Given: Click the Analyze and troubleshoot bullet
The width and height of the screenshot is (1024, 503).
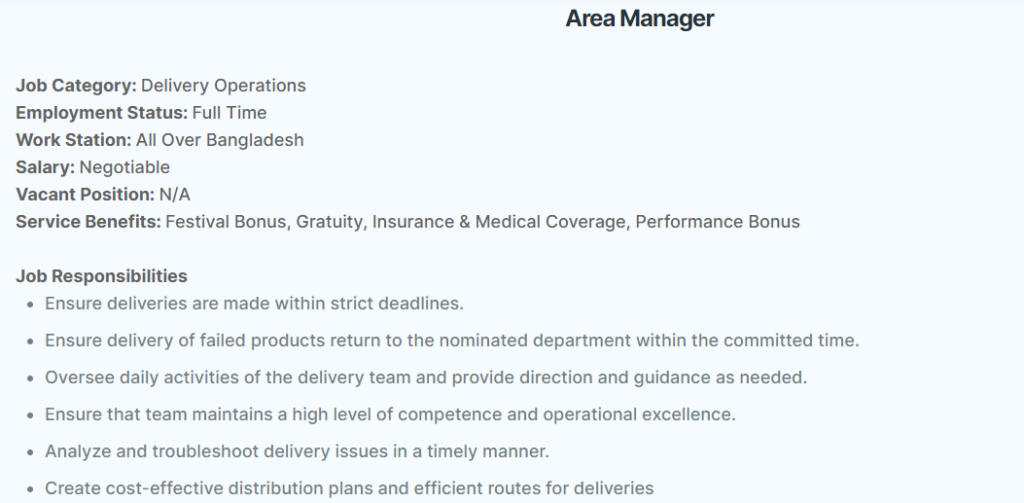Looking at the screenshot, I should tap(296, 451).
